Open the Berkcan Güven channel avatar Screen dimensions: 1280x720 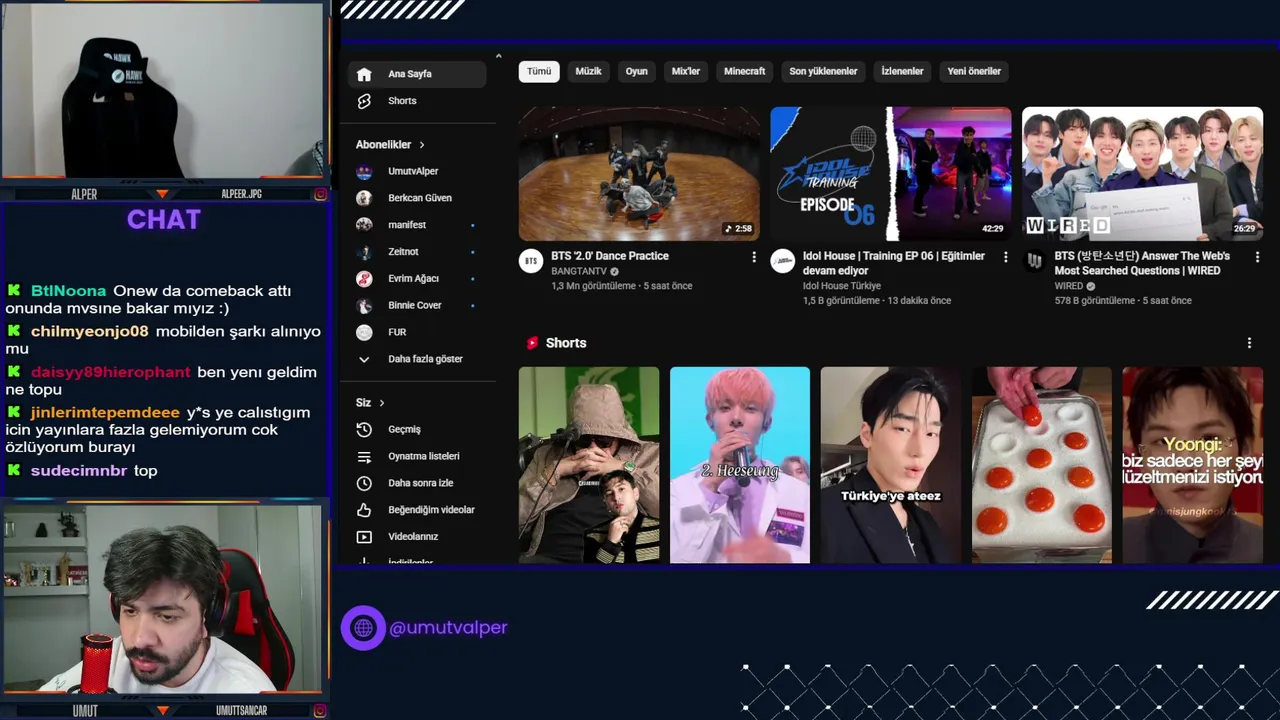364,198
